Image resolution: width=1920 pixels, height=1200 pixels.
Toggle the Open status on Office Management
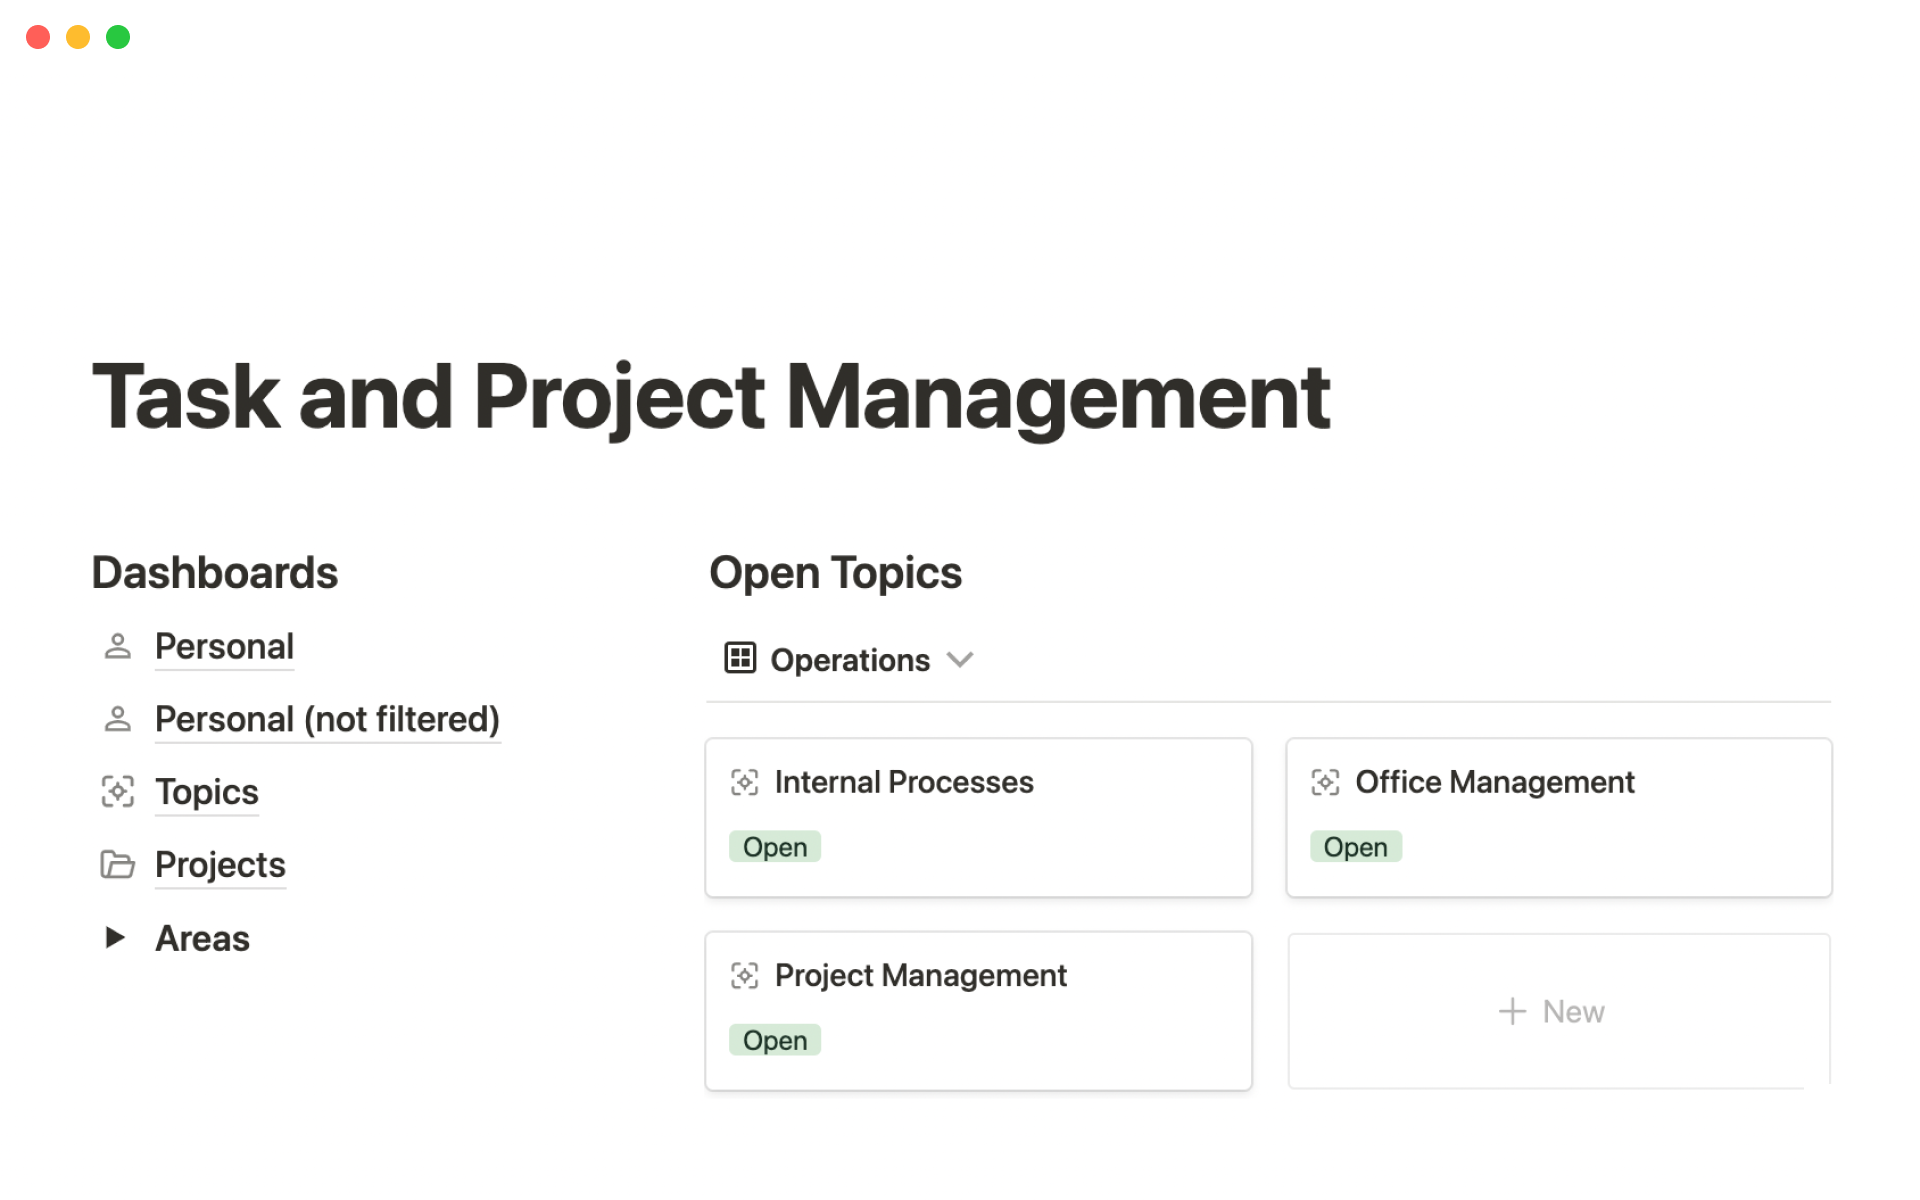pyautogui.click(x=1356, y=847)
